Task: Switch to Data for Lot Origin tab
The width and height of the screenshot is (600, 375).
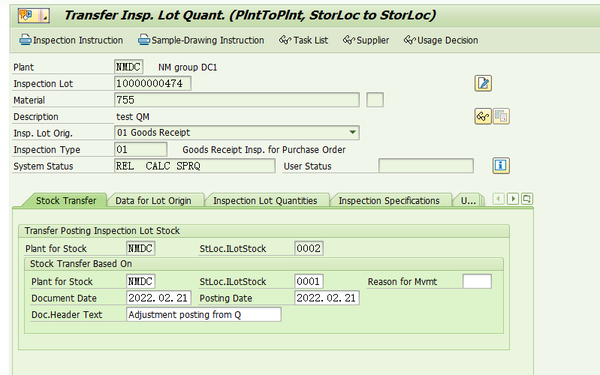Action: point(153,201)
